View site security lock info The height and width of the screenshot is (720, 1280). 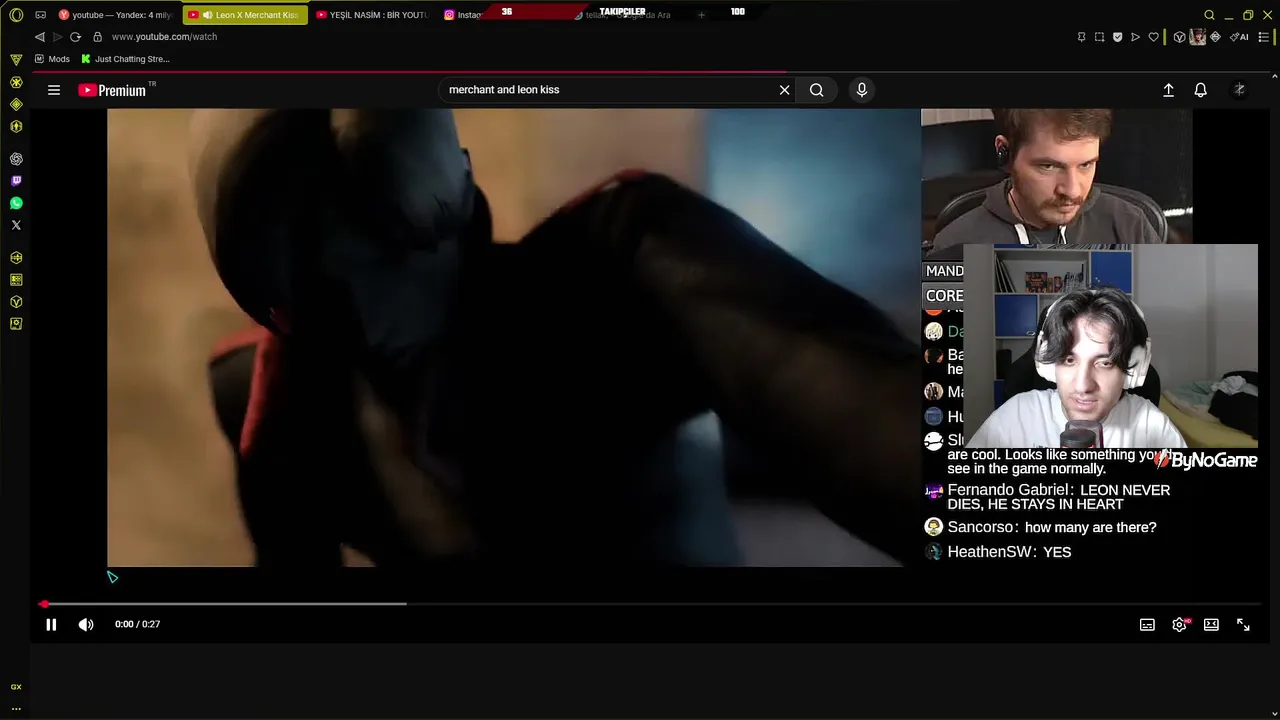coord(97,37)
